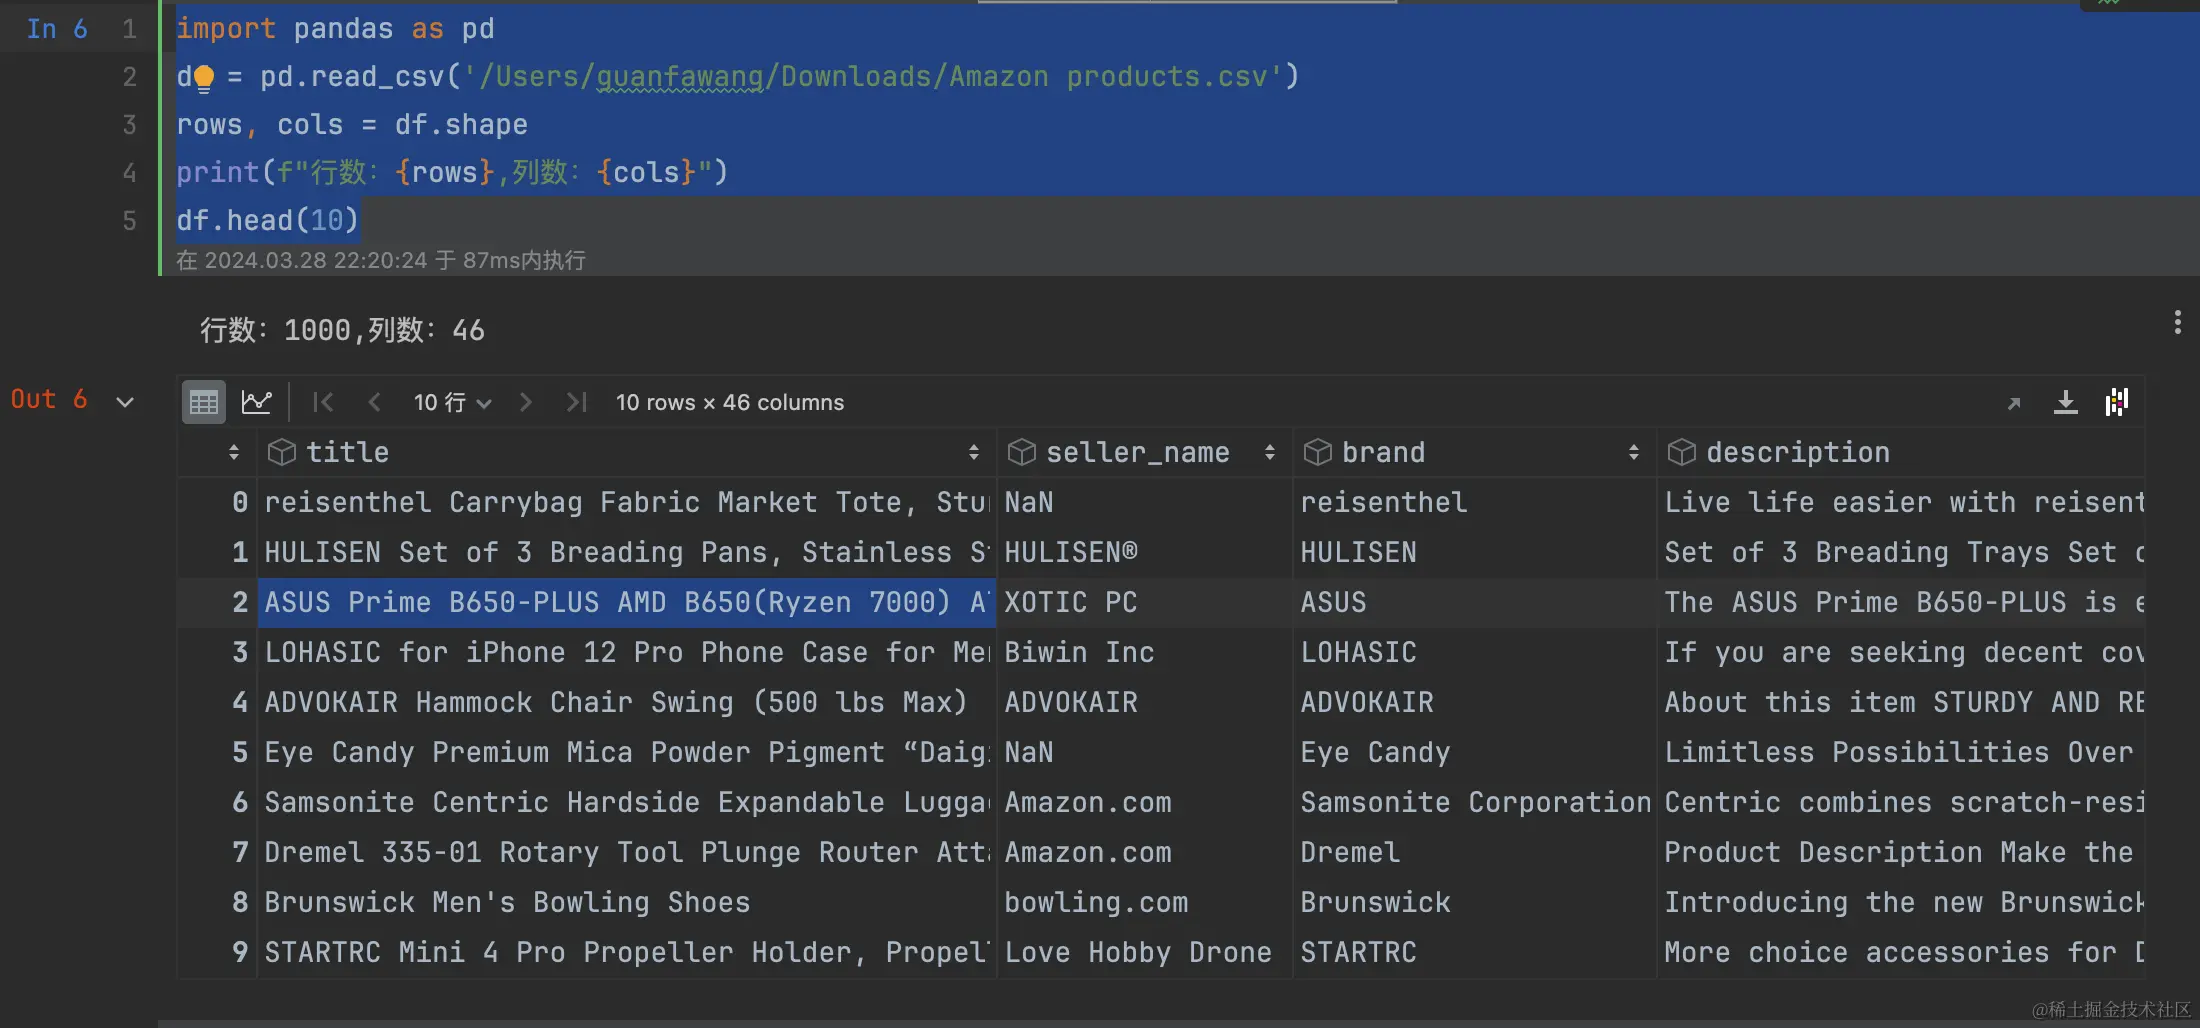
Task: Click the 'import pandas as pd' code line
Action: pyautogui.click(x=335, y=28)
